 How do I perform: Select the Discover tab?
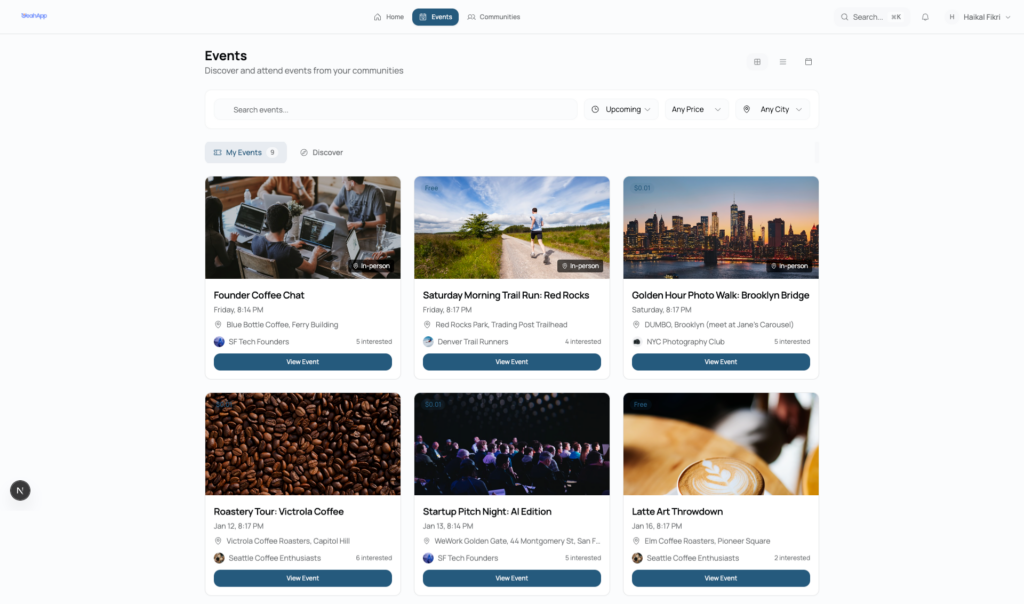click(x=321, y=152)
